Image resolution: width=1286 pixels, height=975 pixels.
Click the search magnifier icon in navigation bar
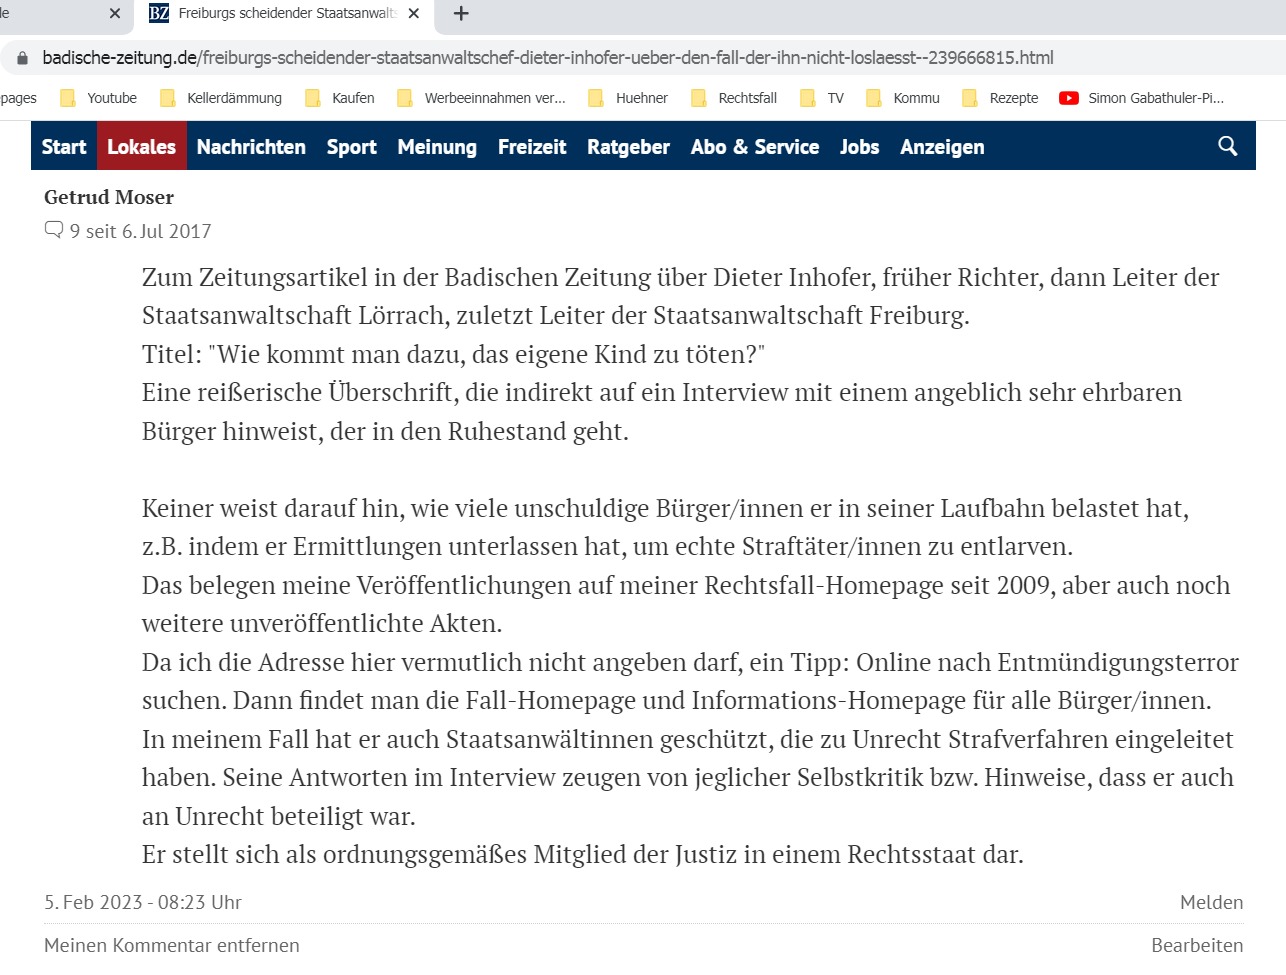point(1228,146)
